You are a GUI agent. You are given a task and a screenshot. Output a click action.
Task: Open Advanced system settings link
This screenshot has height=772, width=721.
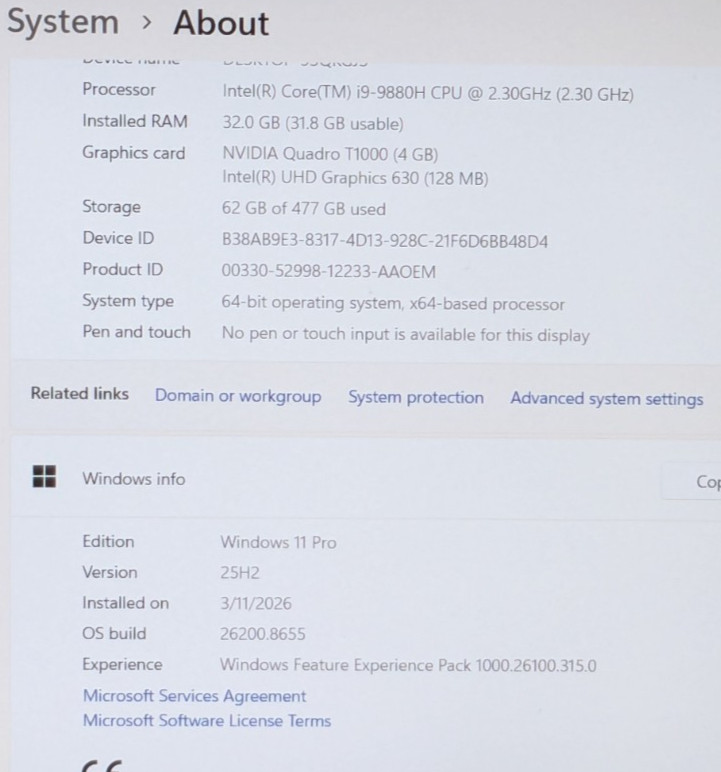[x=607, y=398]
